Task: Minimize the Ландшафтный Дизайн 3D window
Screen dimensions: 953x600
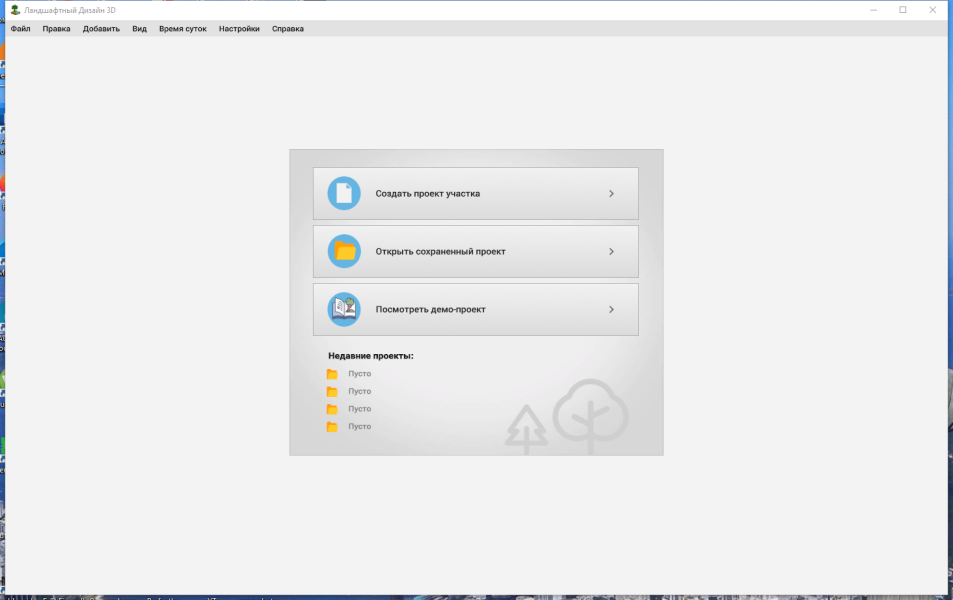Action: pyautogui.click(x=873, y=10)
